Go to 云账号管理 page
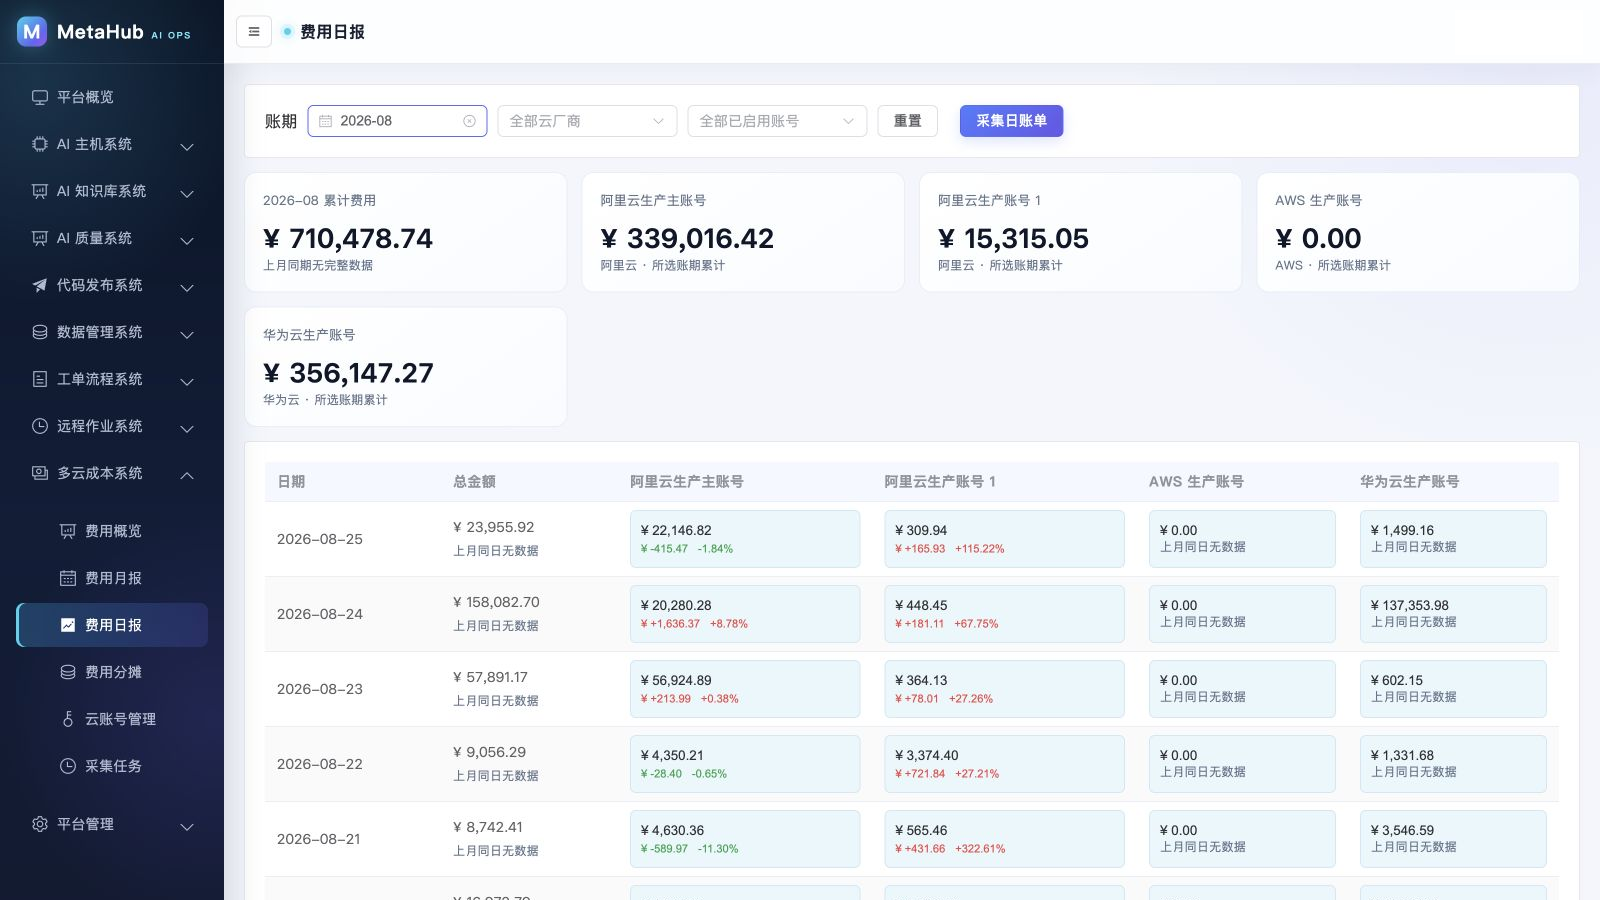This screenshot has width=1600, height=900. 112,719
